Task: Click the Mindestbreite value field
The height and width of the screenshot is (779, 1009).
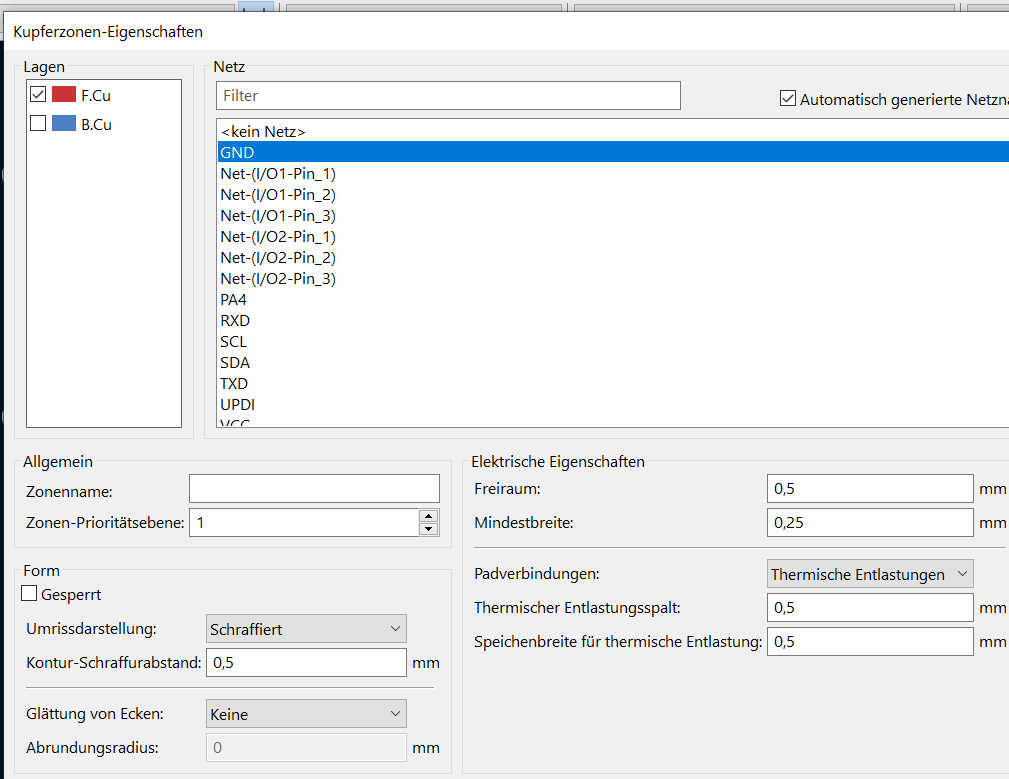Action: 869,522
